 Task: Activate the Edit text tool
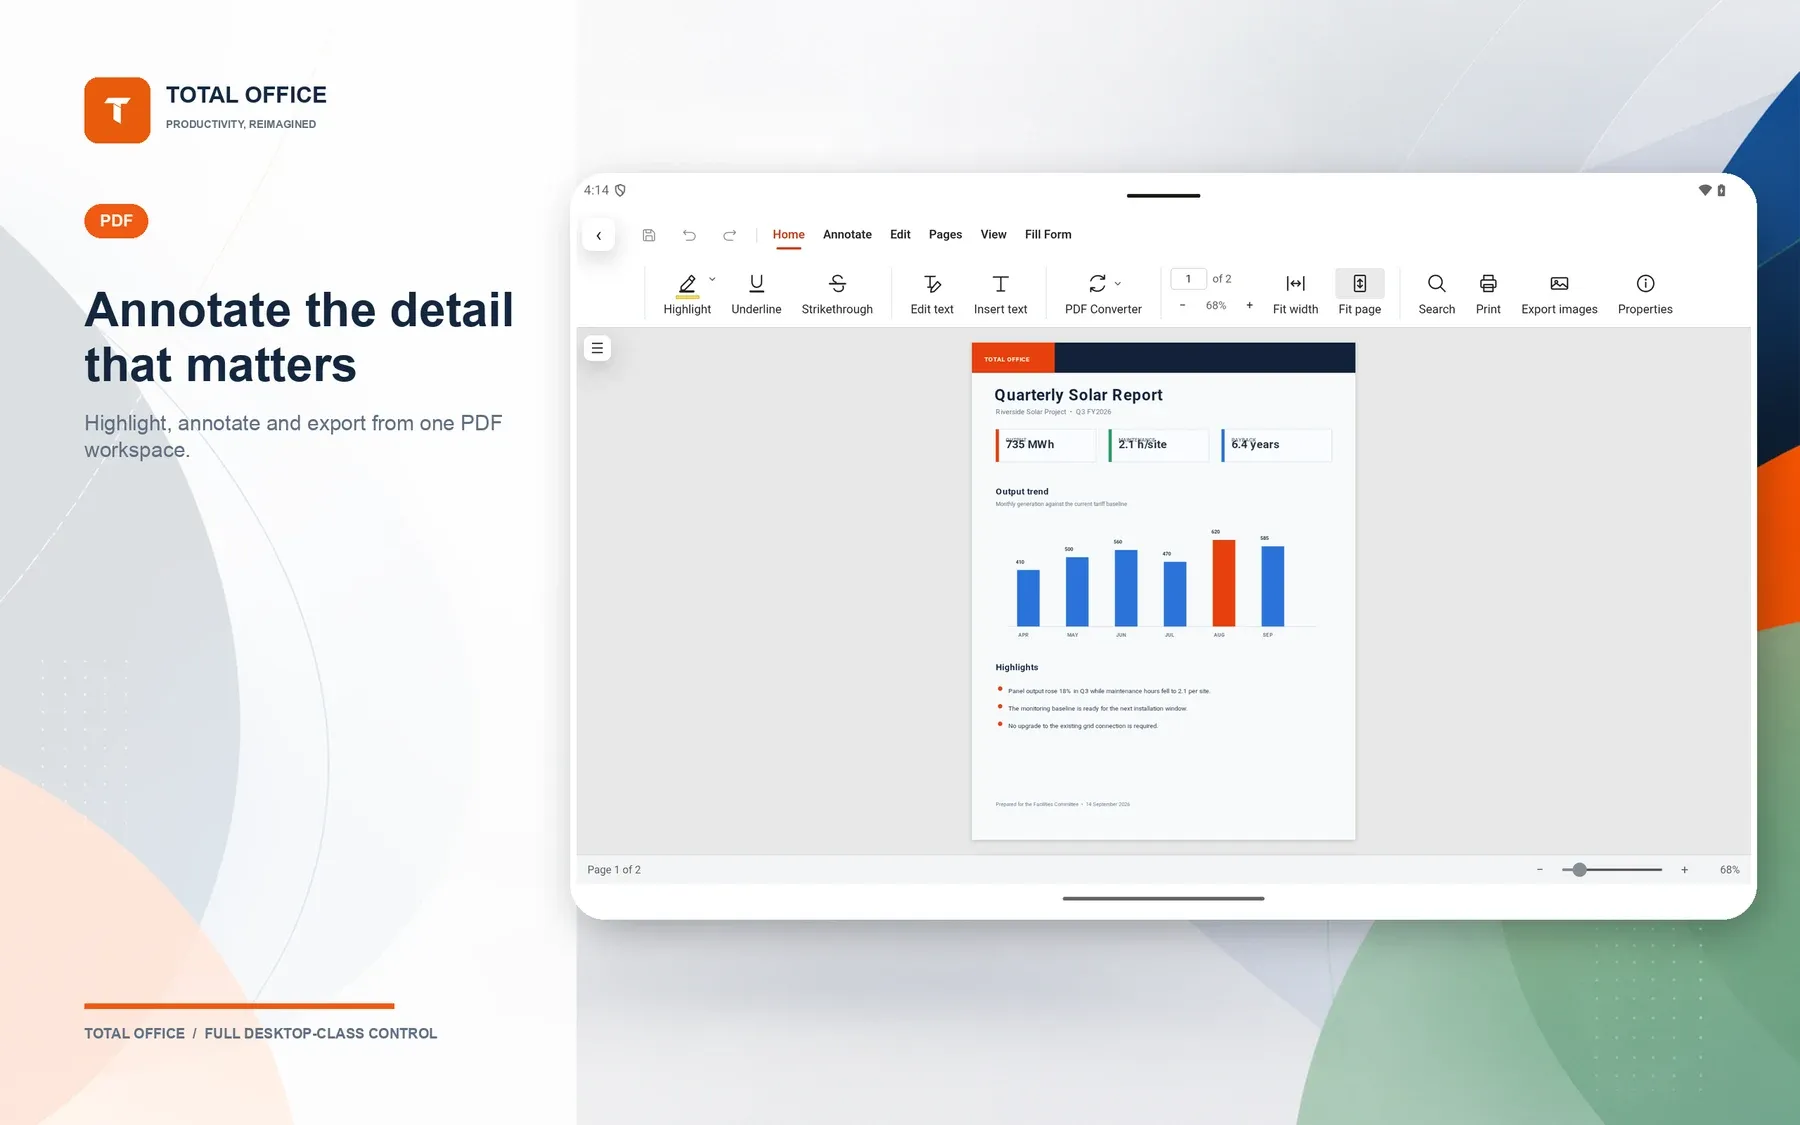point(932,294)
